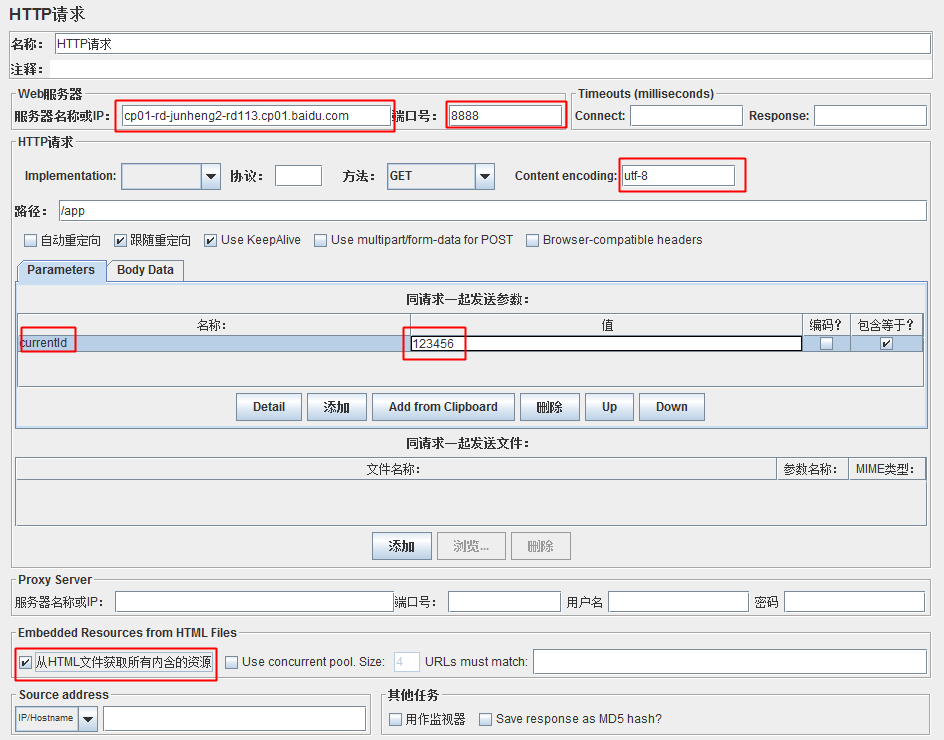
Task: Disable Use KeepAlive option
Action: 211,240
